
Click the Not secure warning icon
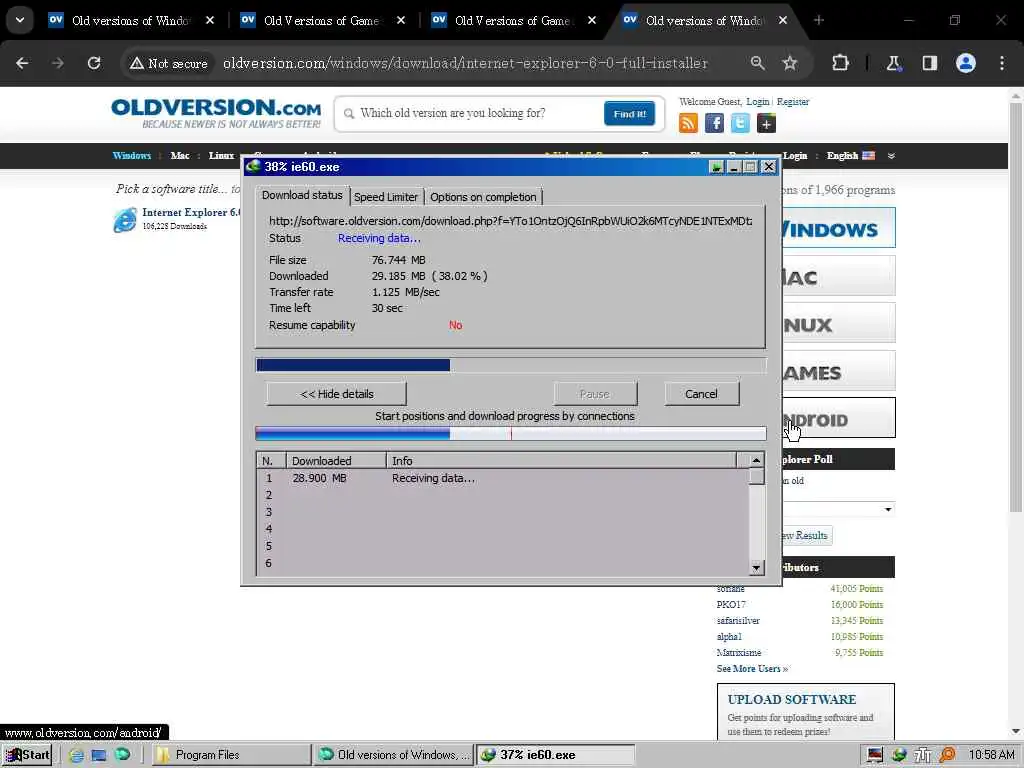point(136,63)
